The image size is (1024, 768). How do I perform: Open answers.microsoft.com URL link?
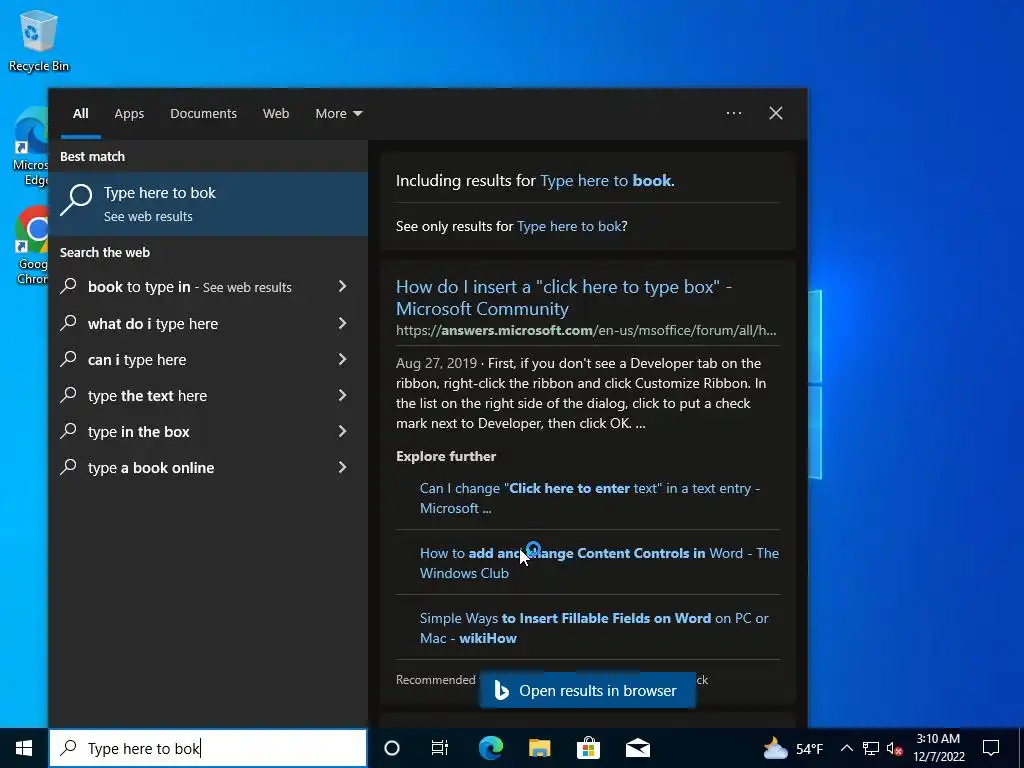coord(586,330)
